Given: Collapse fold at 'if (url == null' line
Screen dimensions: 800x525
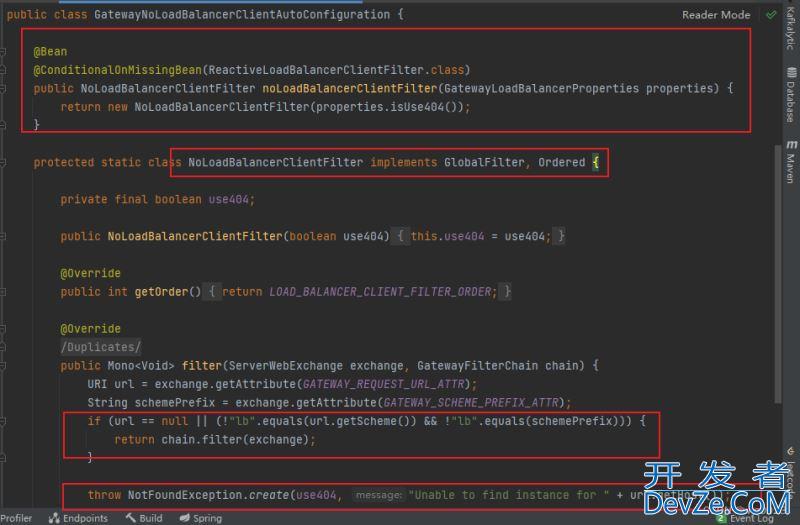Looking at the screenshot, I should 3,421.
